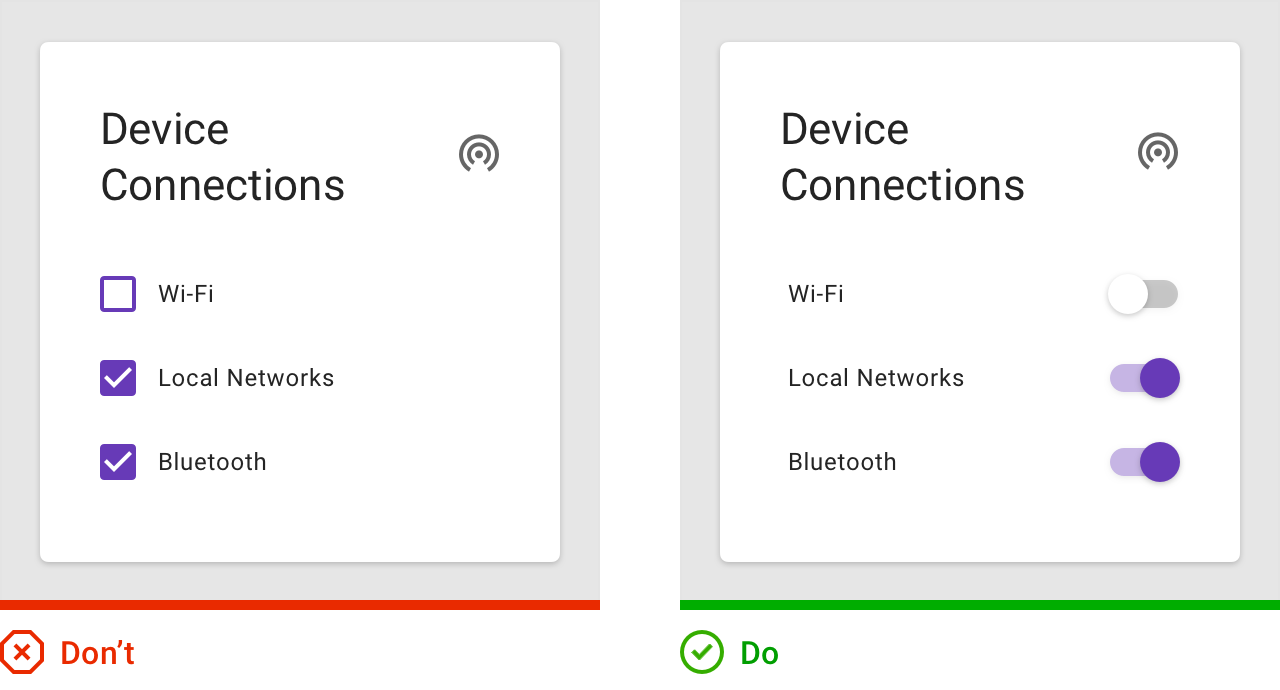This screenshot has height=690, width=1280.
Task: Select the Local Networks label beside its checkbox
Action: point(246,378)
